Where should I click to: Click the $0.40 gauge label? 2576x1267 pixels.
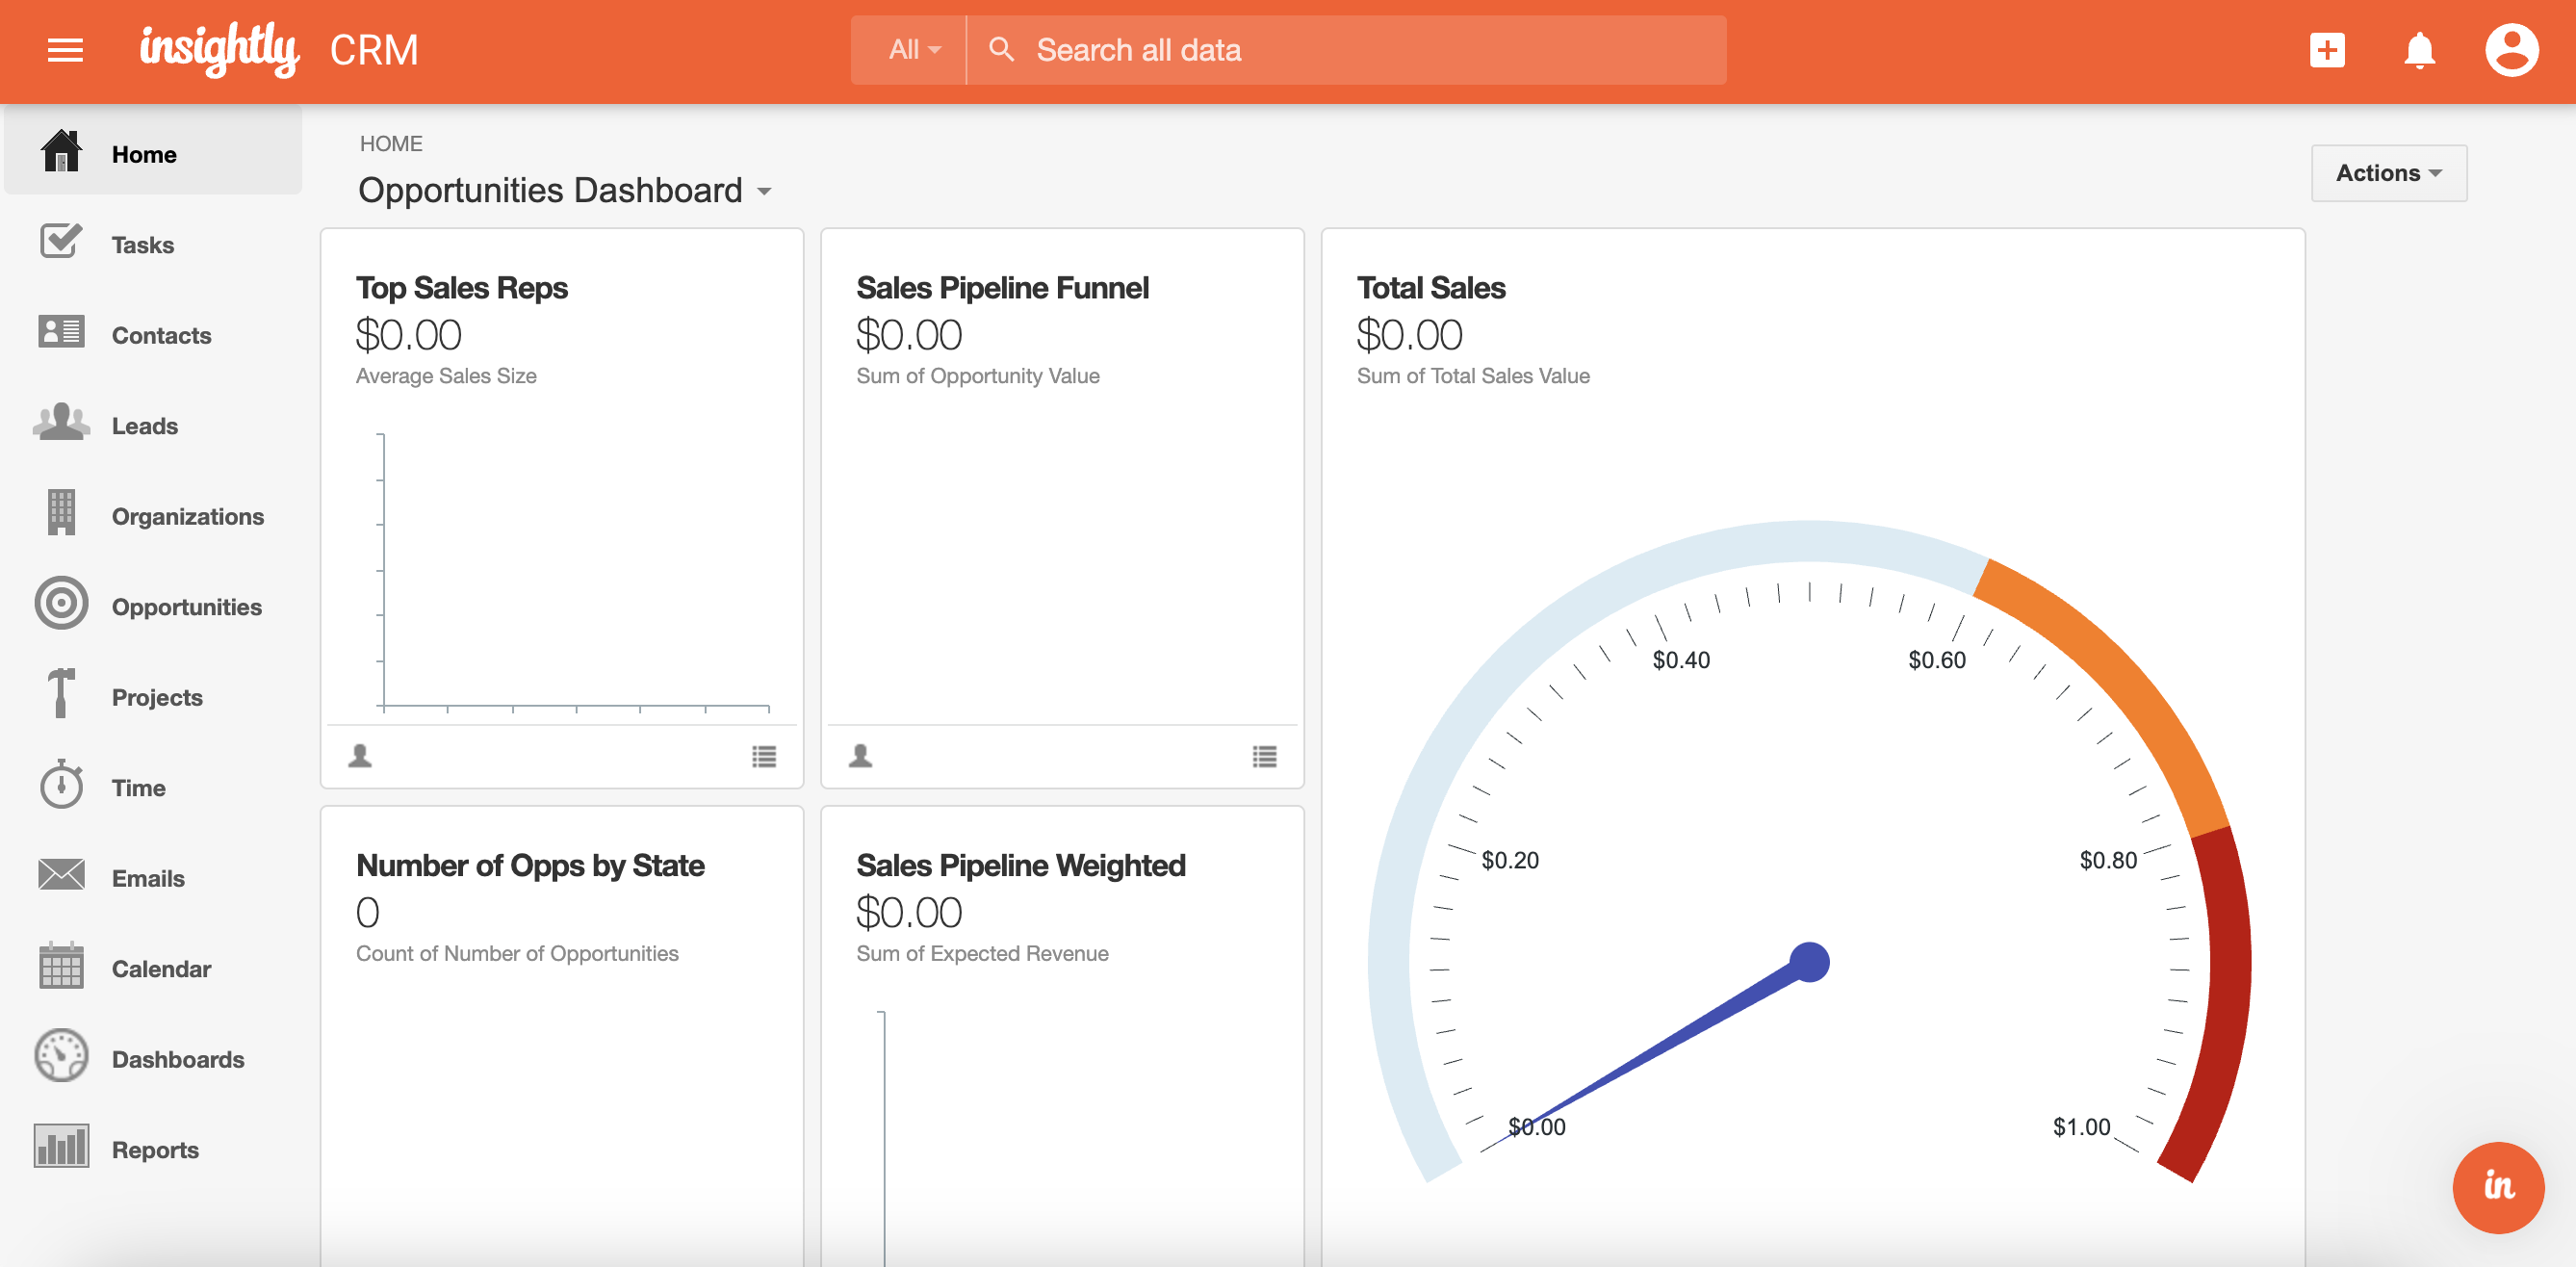[x=1681, y=660]
